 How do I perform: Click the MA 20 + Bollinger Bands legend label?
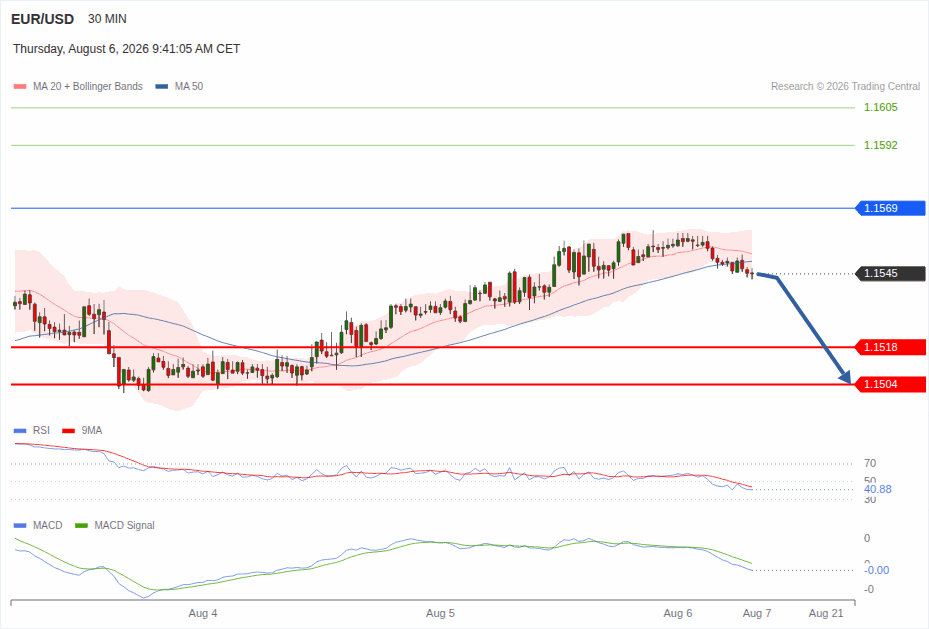[x=88, y=86]
